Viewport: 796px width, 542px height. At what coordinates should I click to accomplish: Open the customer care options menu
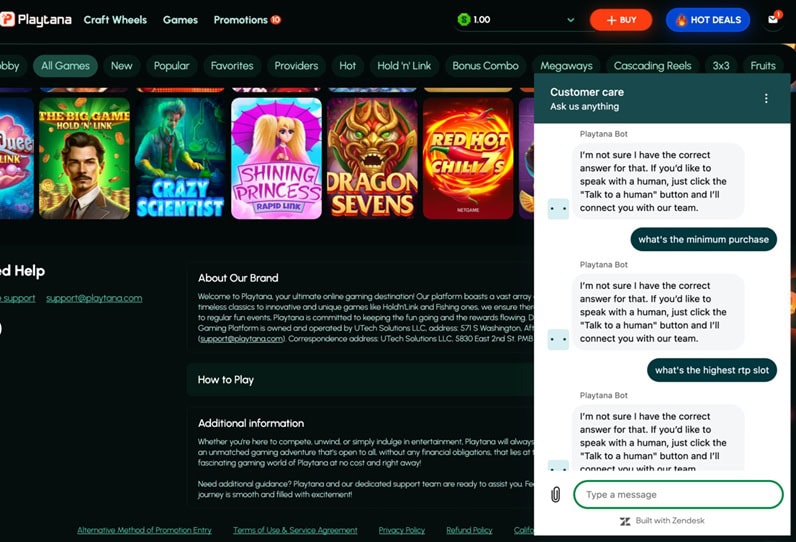(766, 98)
